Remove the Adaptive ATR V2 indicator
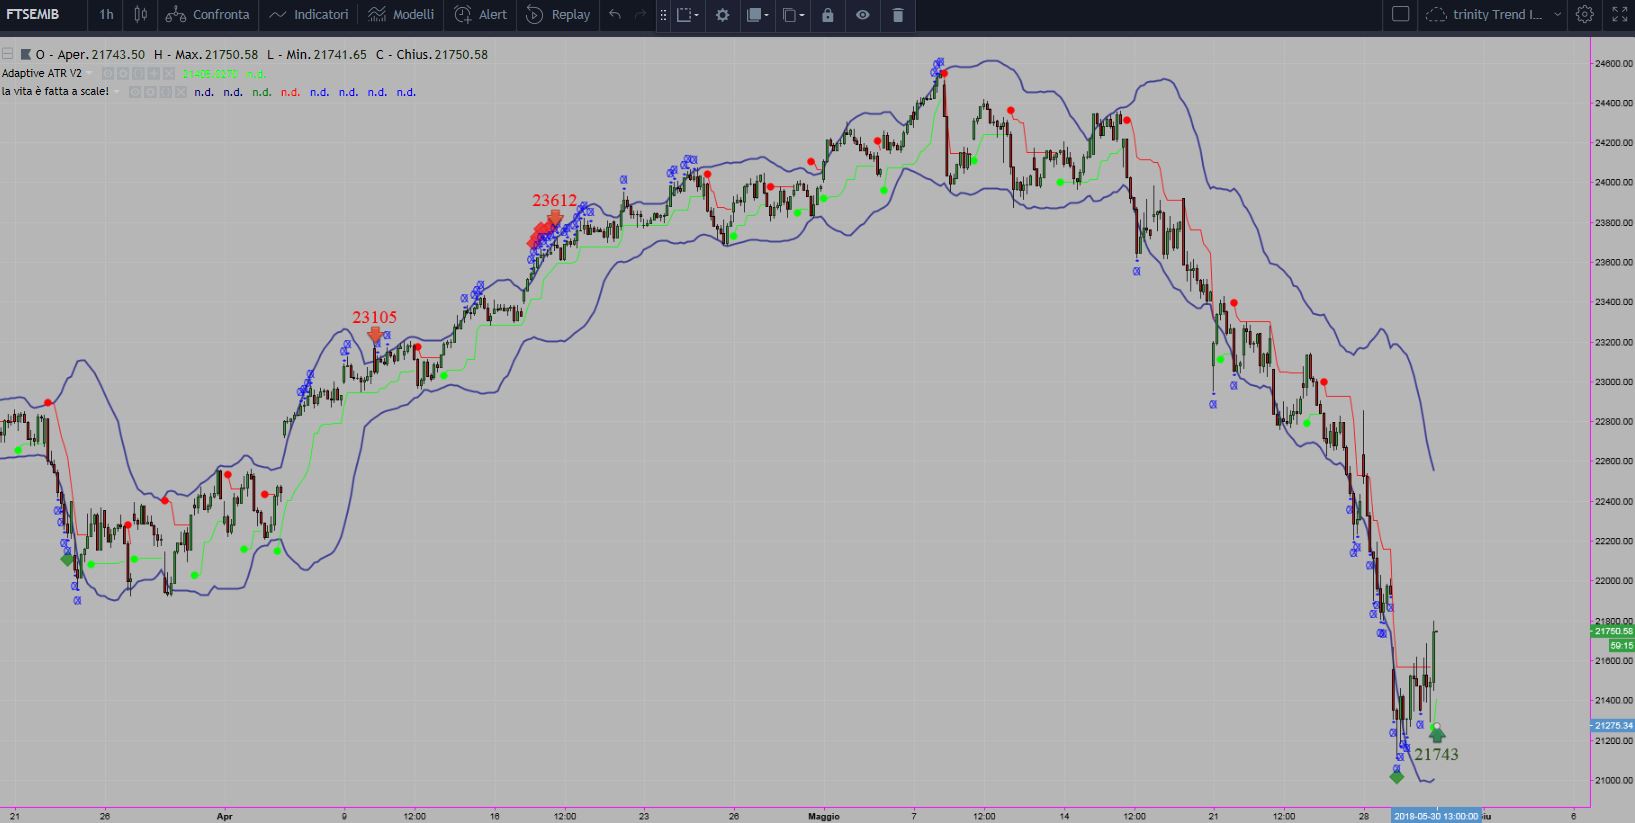 [x=169, y=73]
